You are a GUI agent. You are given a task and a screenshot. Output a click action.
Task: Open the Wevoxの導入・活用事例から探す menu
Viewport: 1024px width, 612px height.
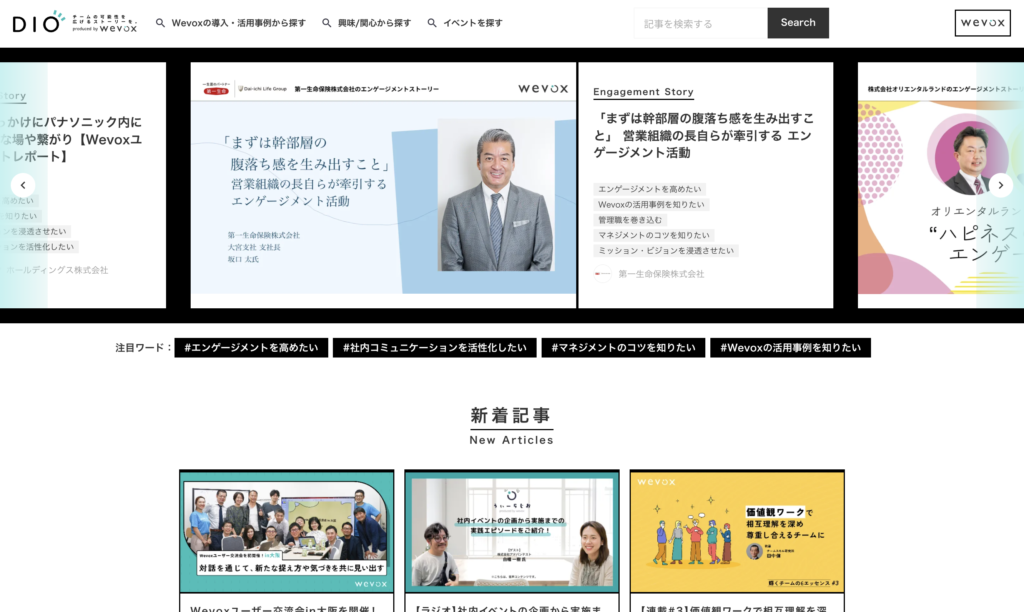[238, 23]
